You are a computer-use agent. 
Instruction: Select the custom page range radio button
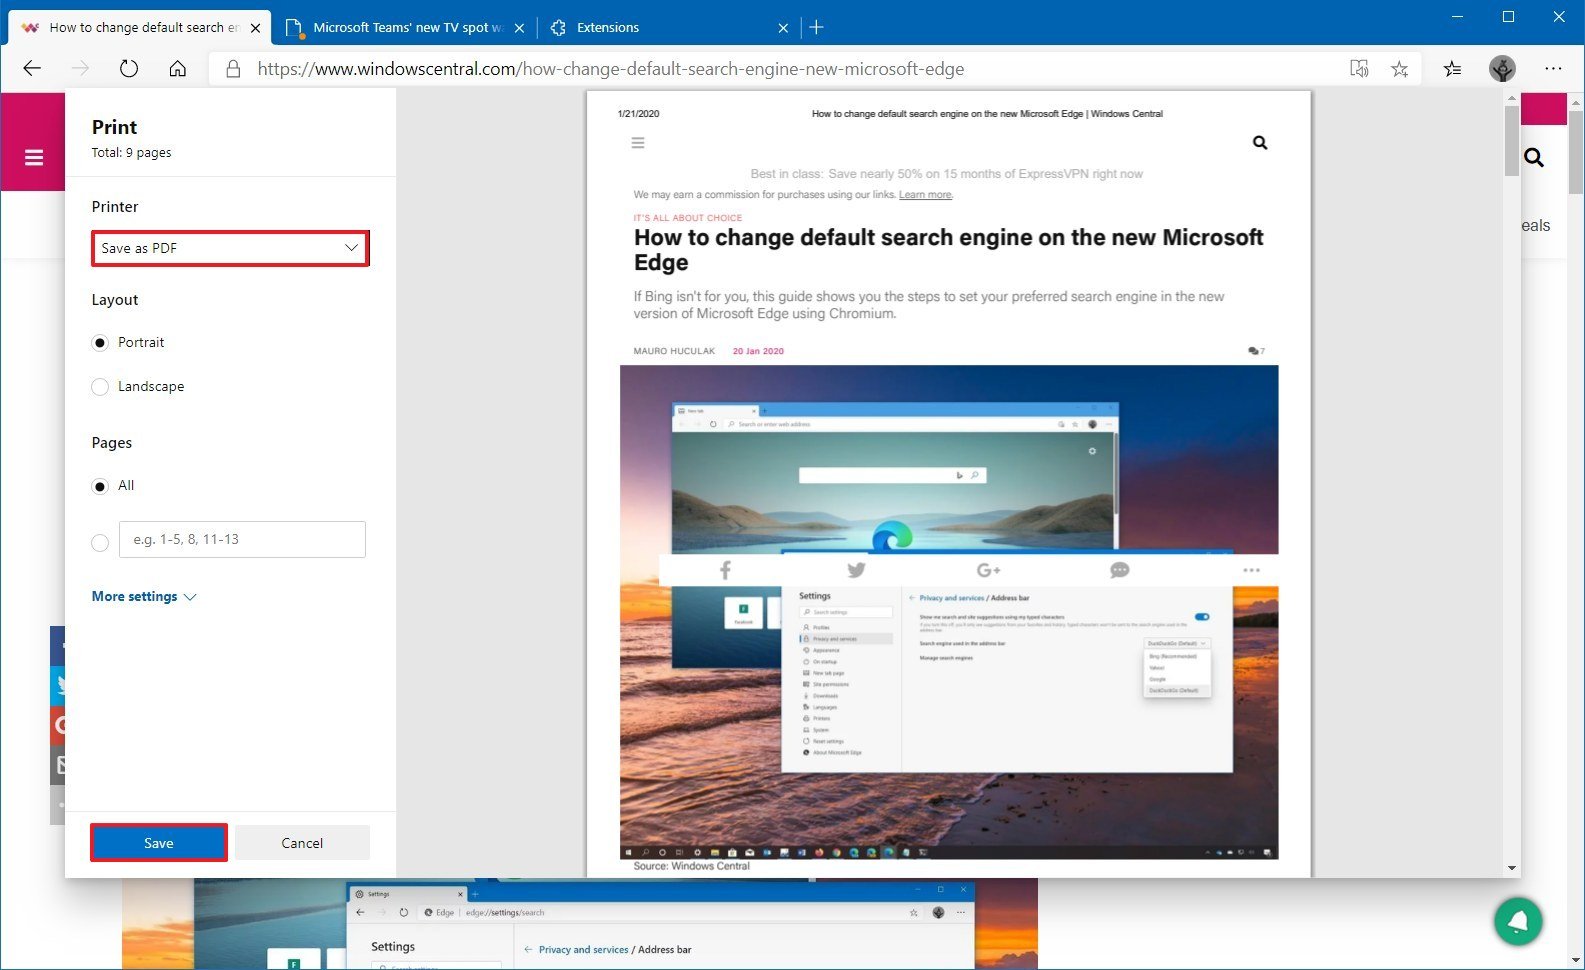100,543
